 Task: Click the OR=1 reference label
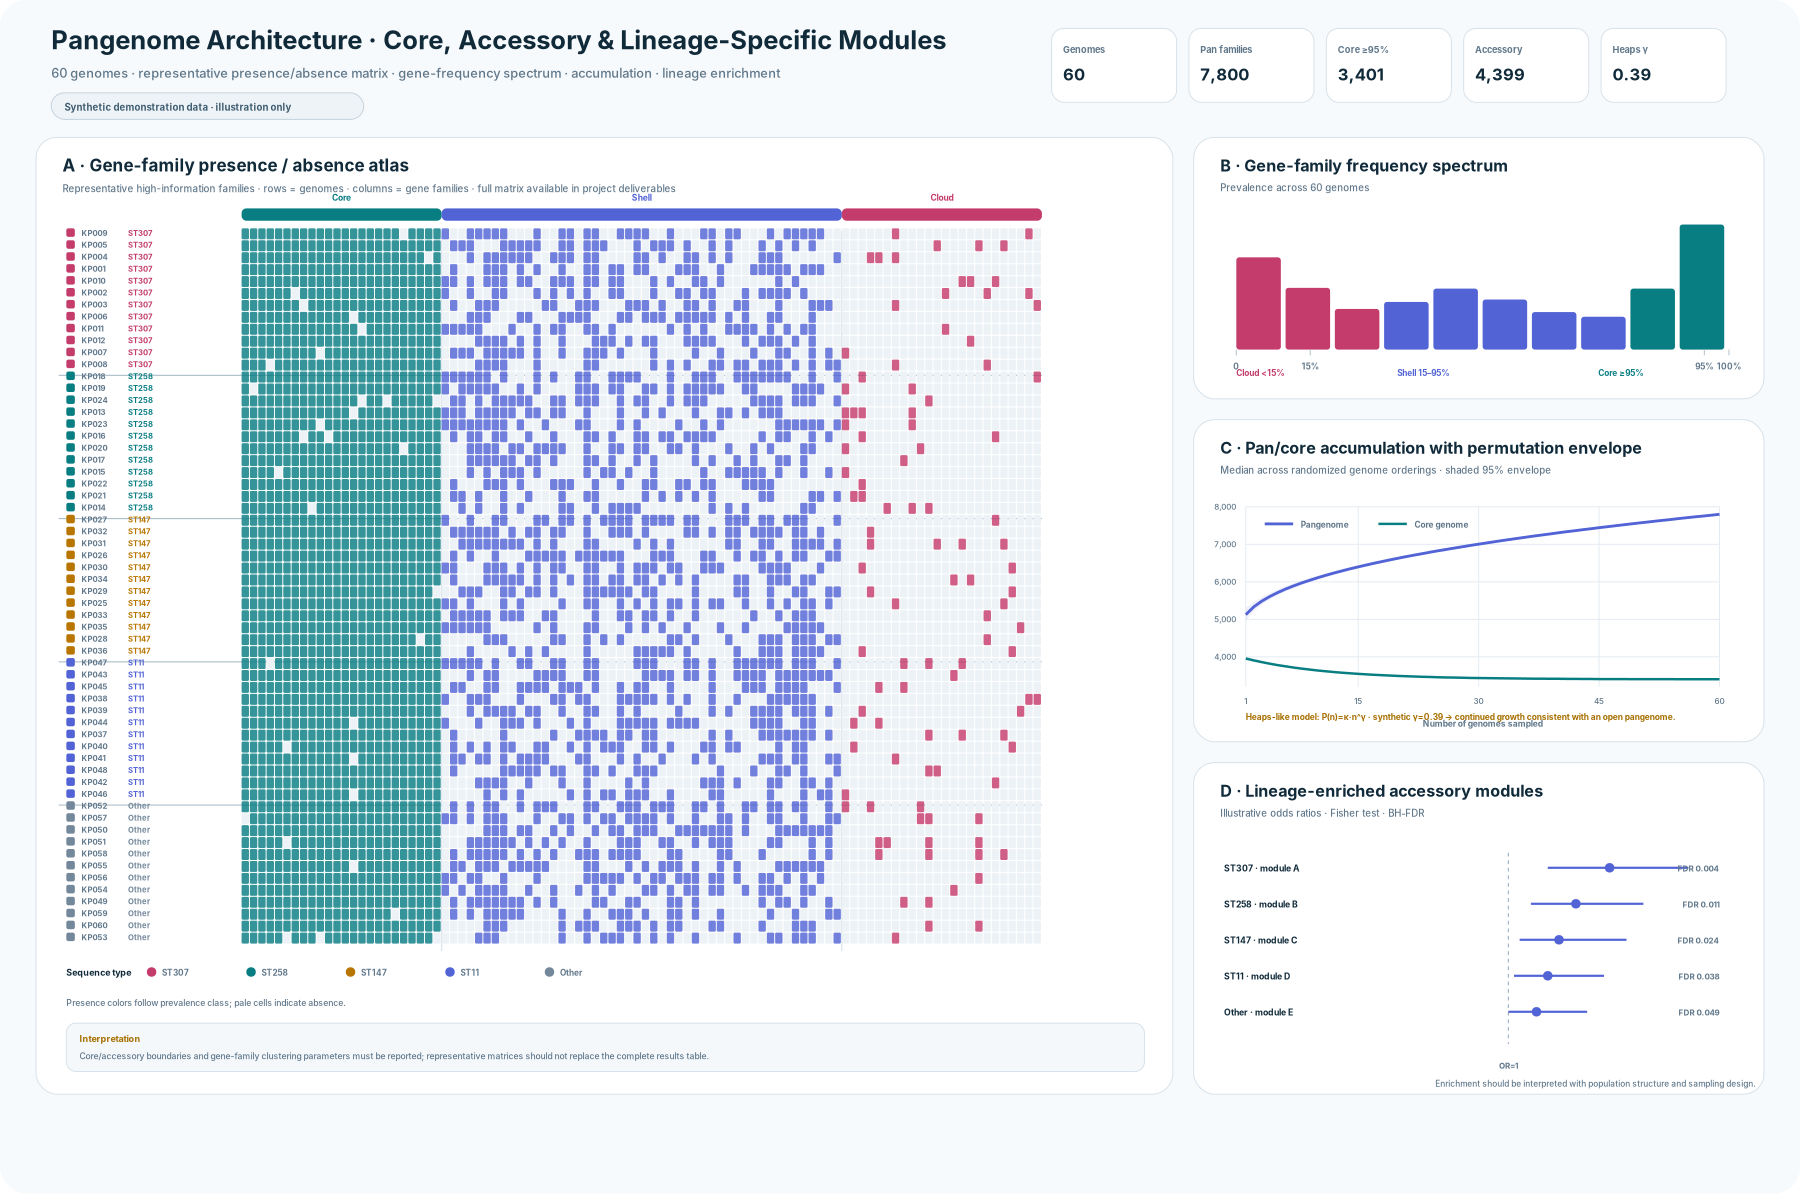point(1509,1066)
